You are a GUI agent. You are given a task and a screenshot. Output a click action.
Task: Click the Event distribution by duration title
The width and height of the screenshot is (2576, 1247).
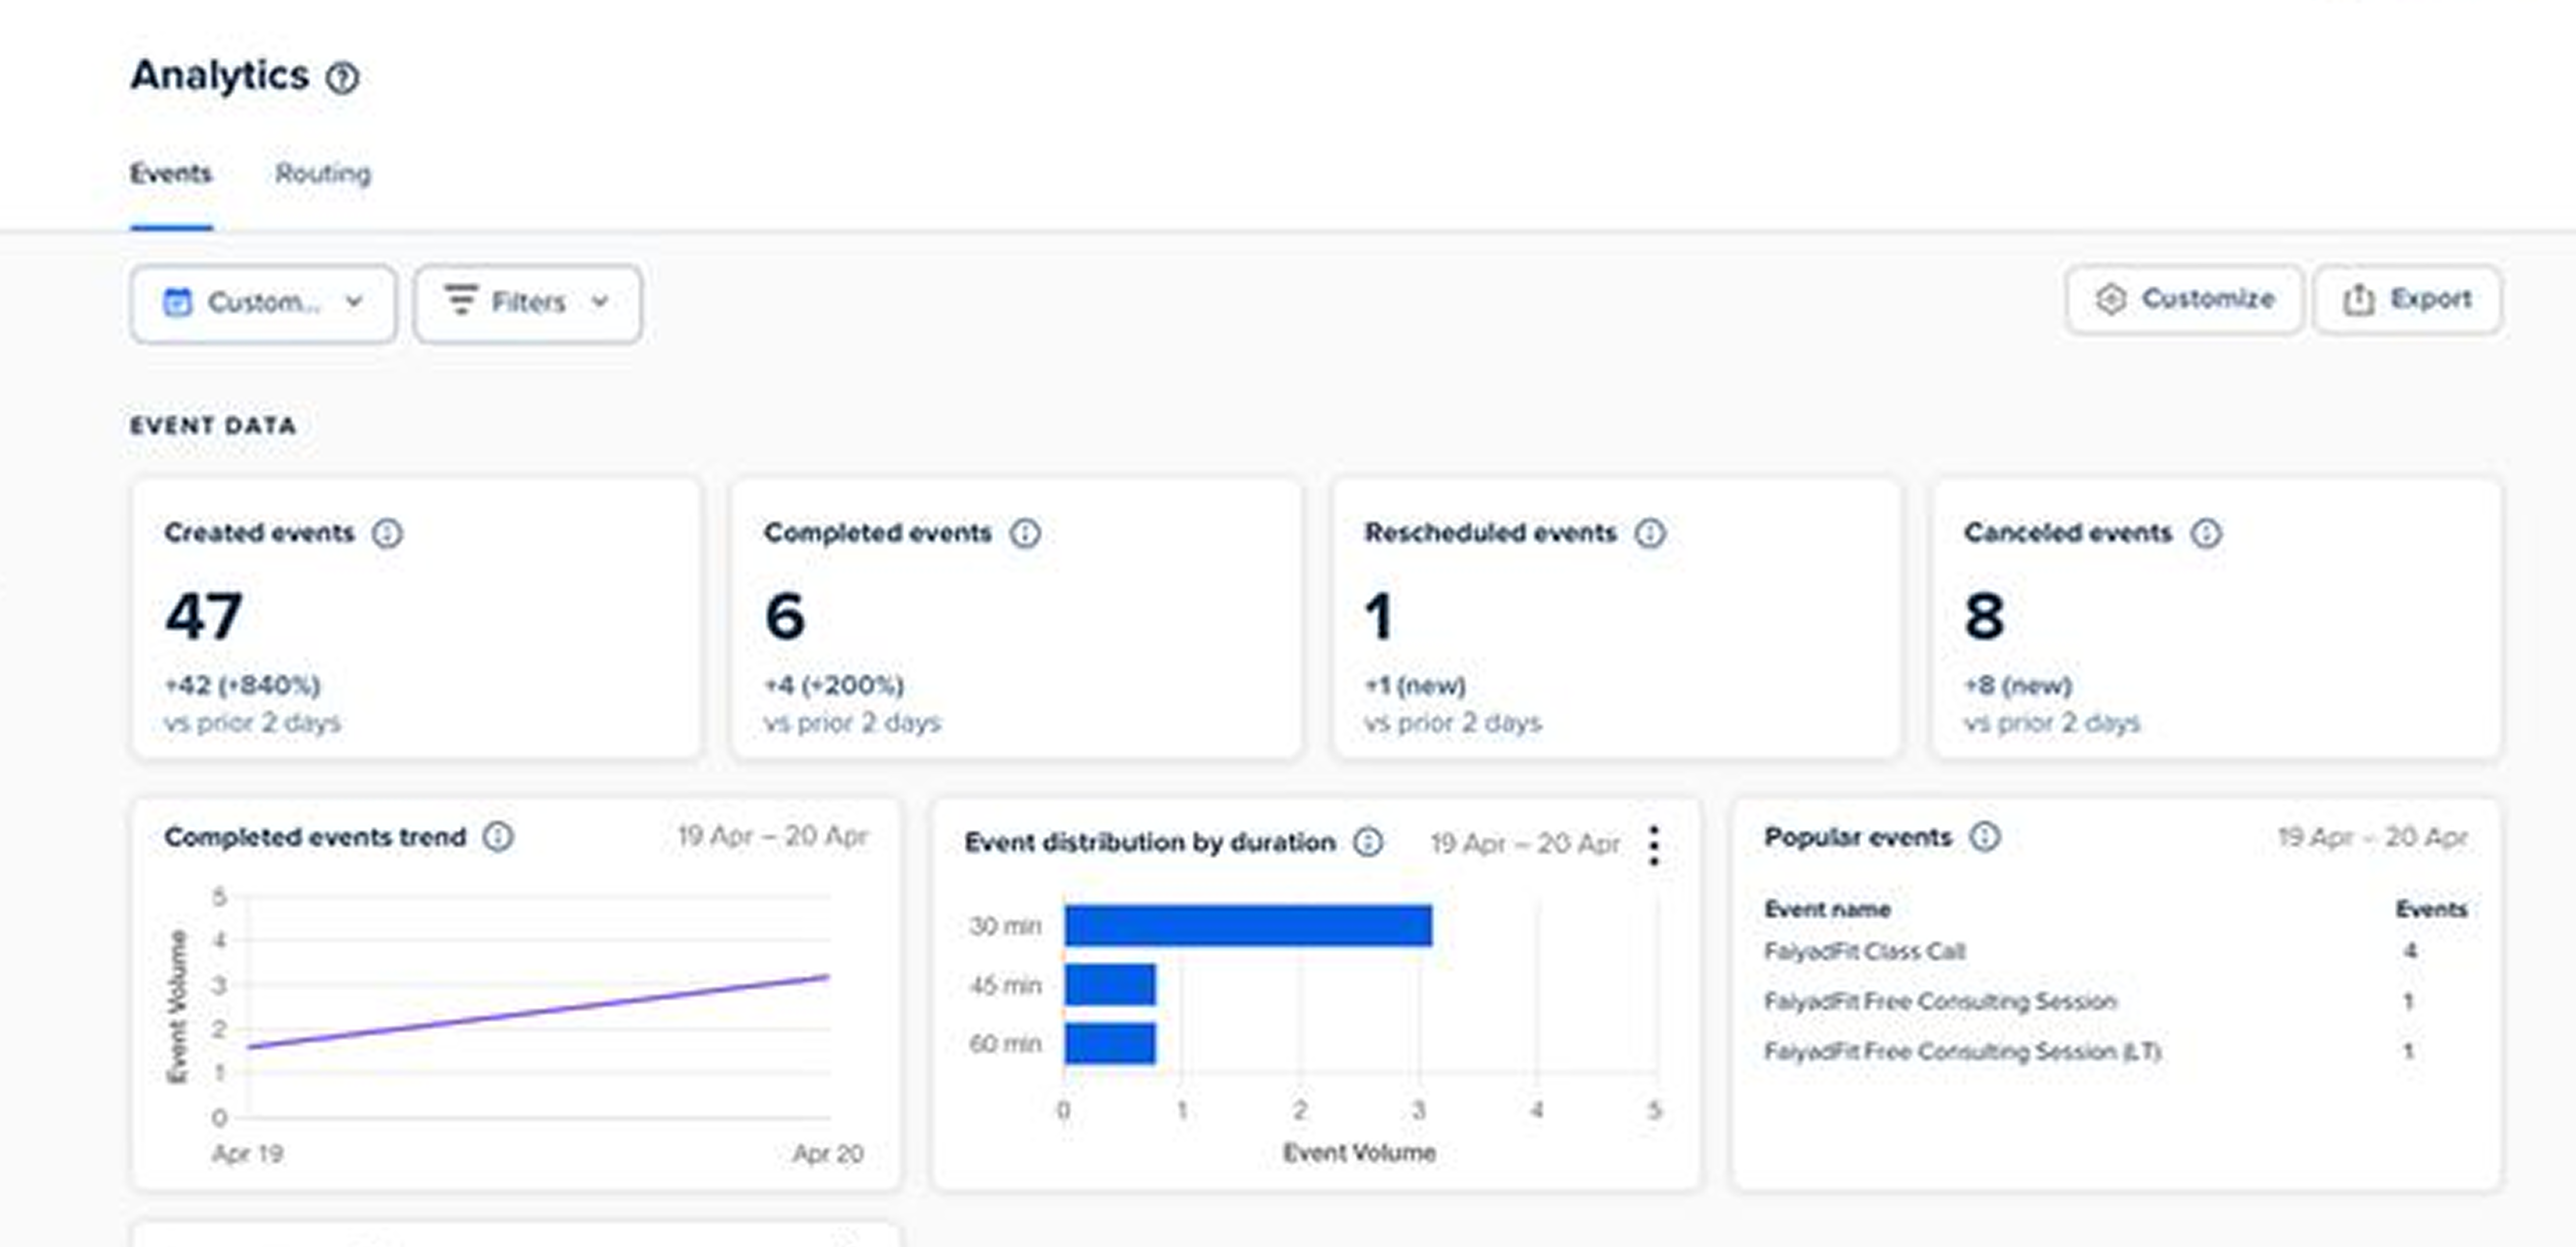point(1150,843)
